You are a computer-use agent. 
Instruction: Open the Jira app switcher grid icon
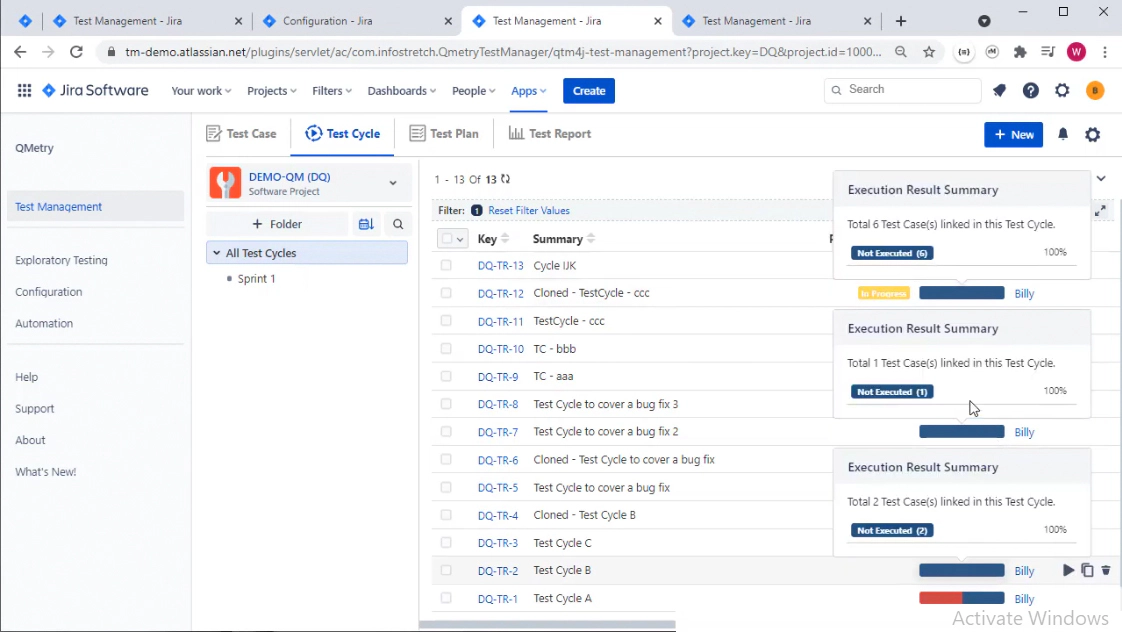pos(24,91)
